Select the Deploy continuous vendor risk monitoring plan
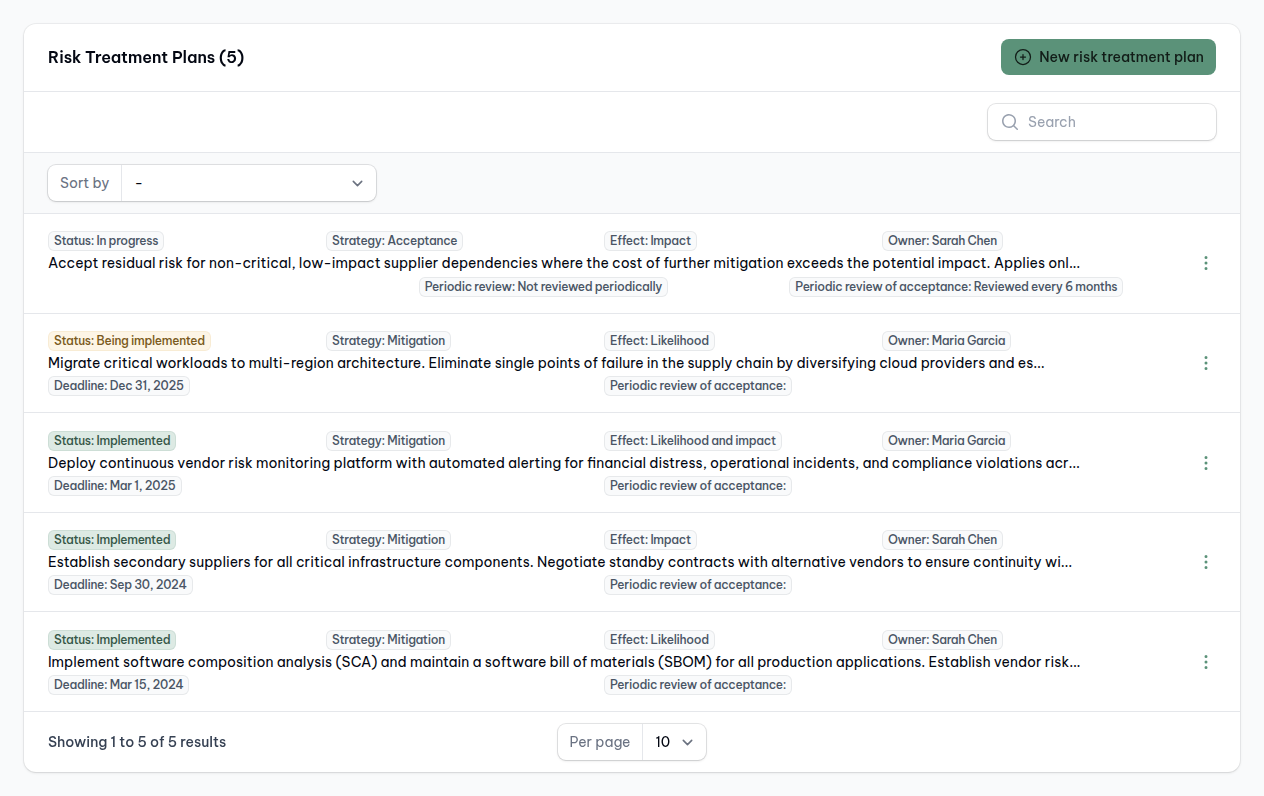This screenshot has height=796, width=1264. 563,463
